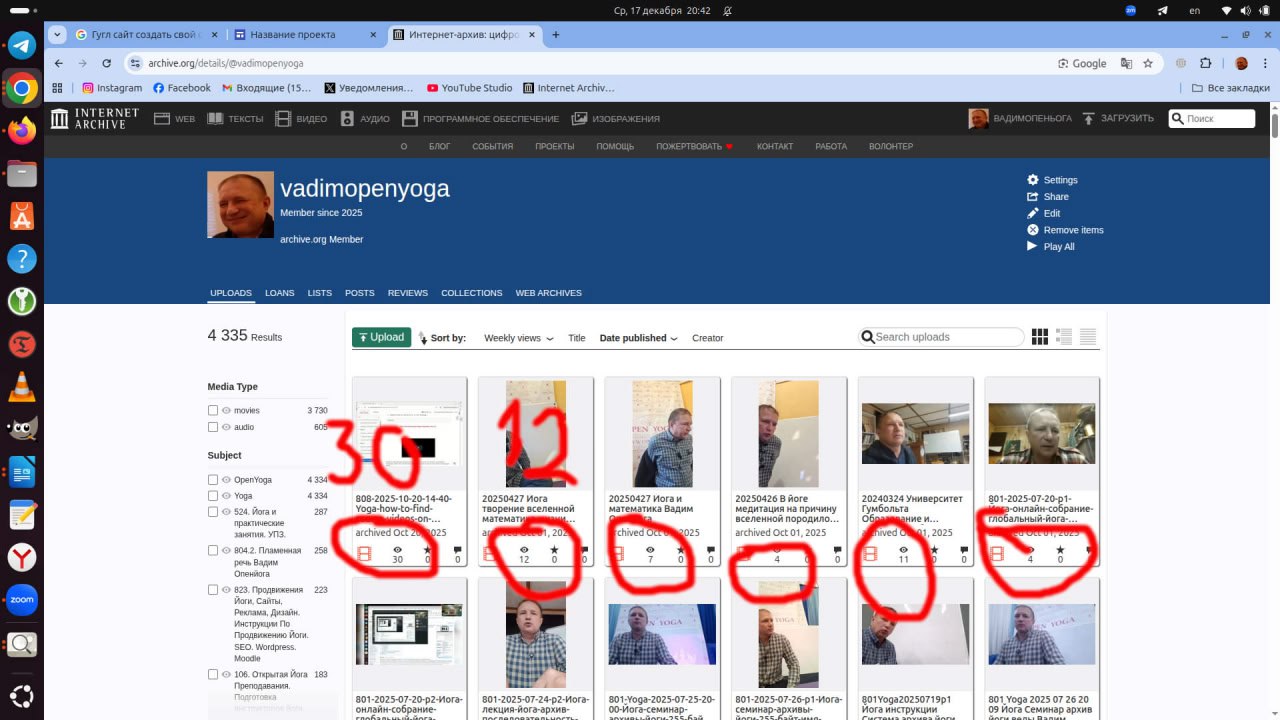The width and height of the screenshot is (1280, 720).
Task: Open the ВАДИМОПЕНЬОГА user account menu
Action: (1020, 119)
